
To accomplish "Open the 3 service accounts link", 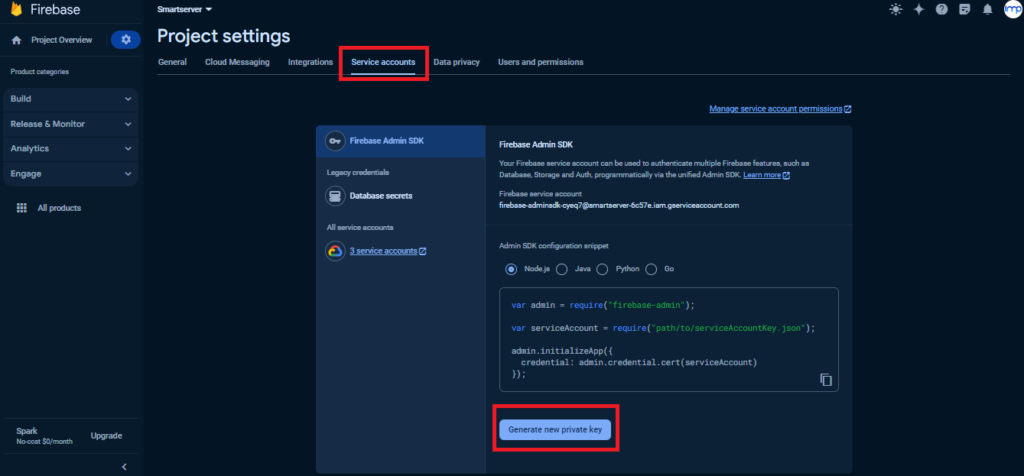I will click(388, 251).
